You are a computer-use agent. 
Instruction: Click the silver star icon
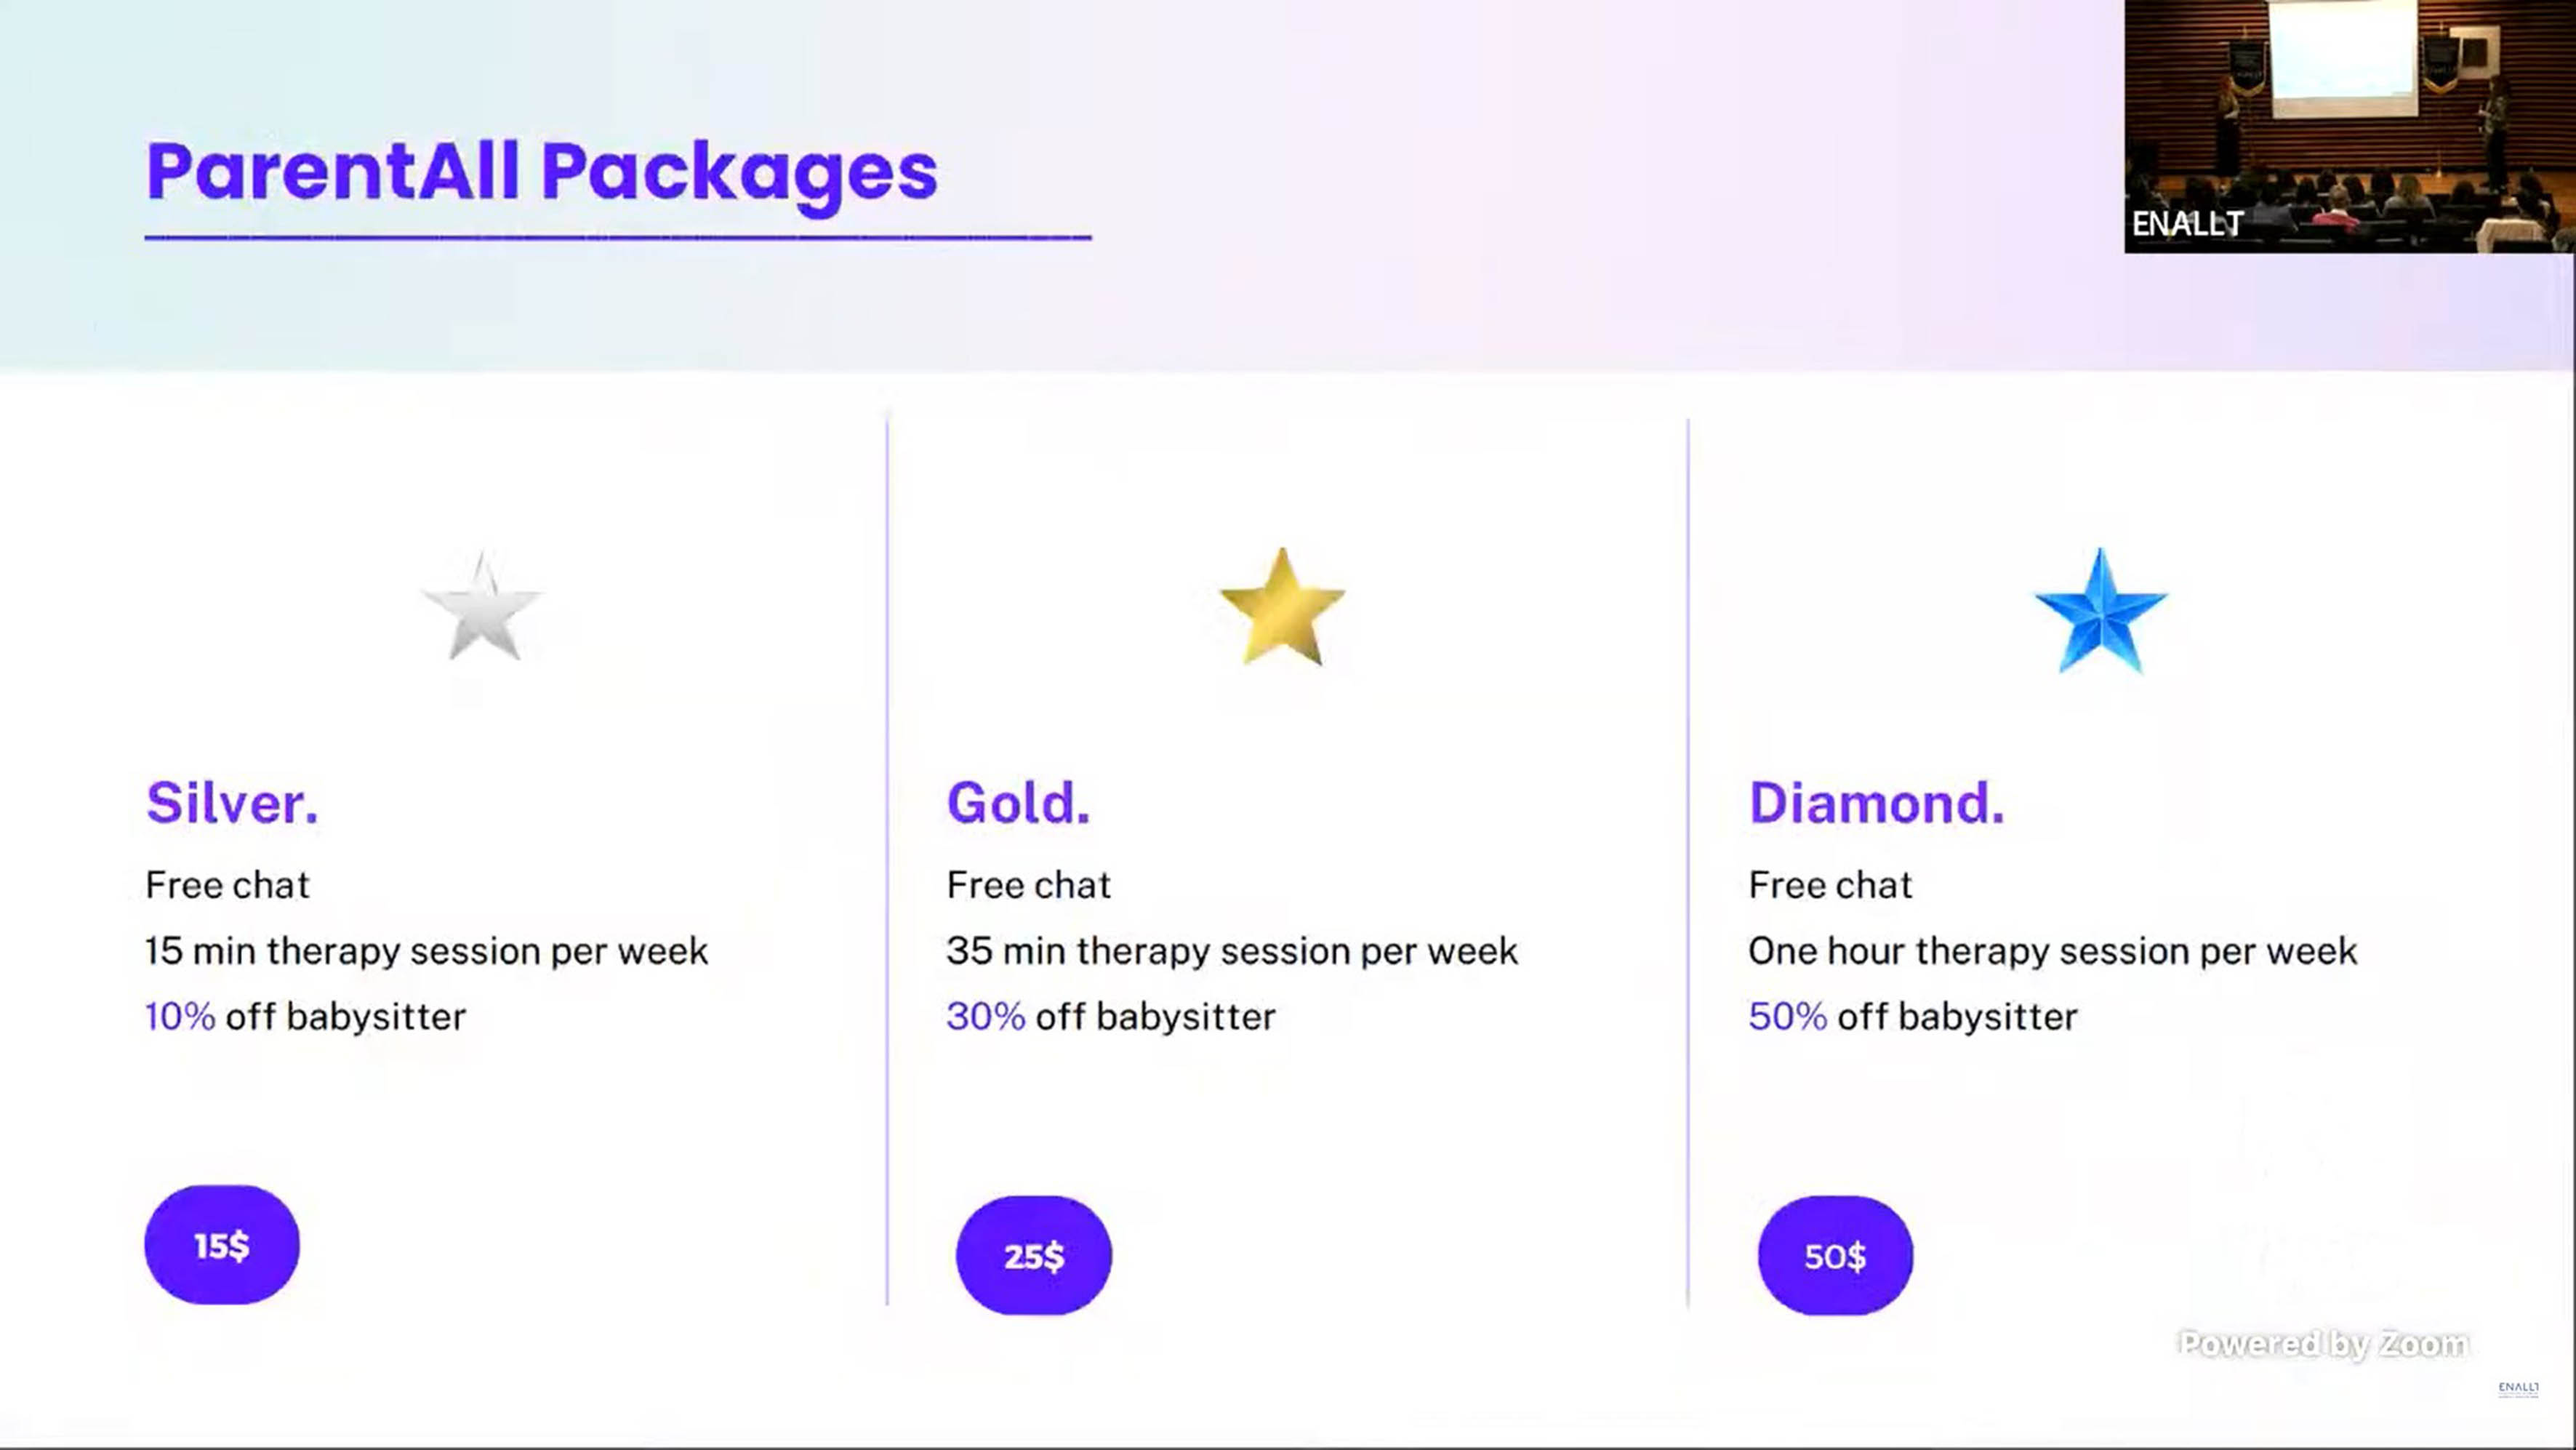482,607
